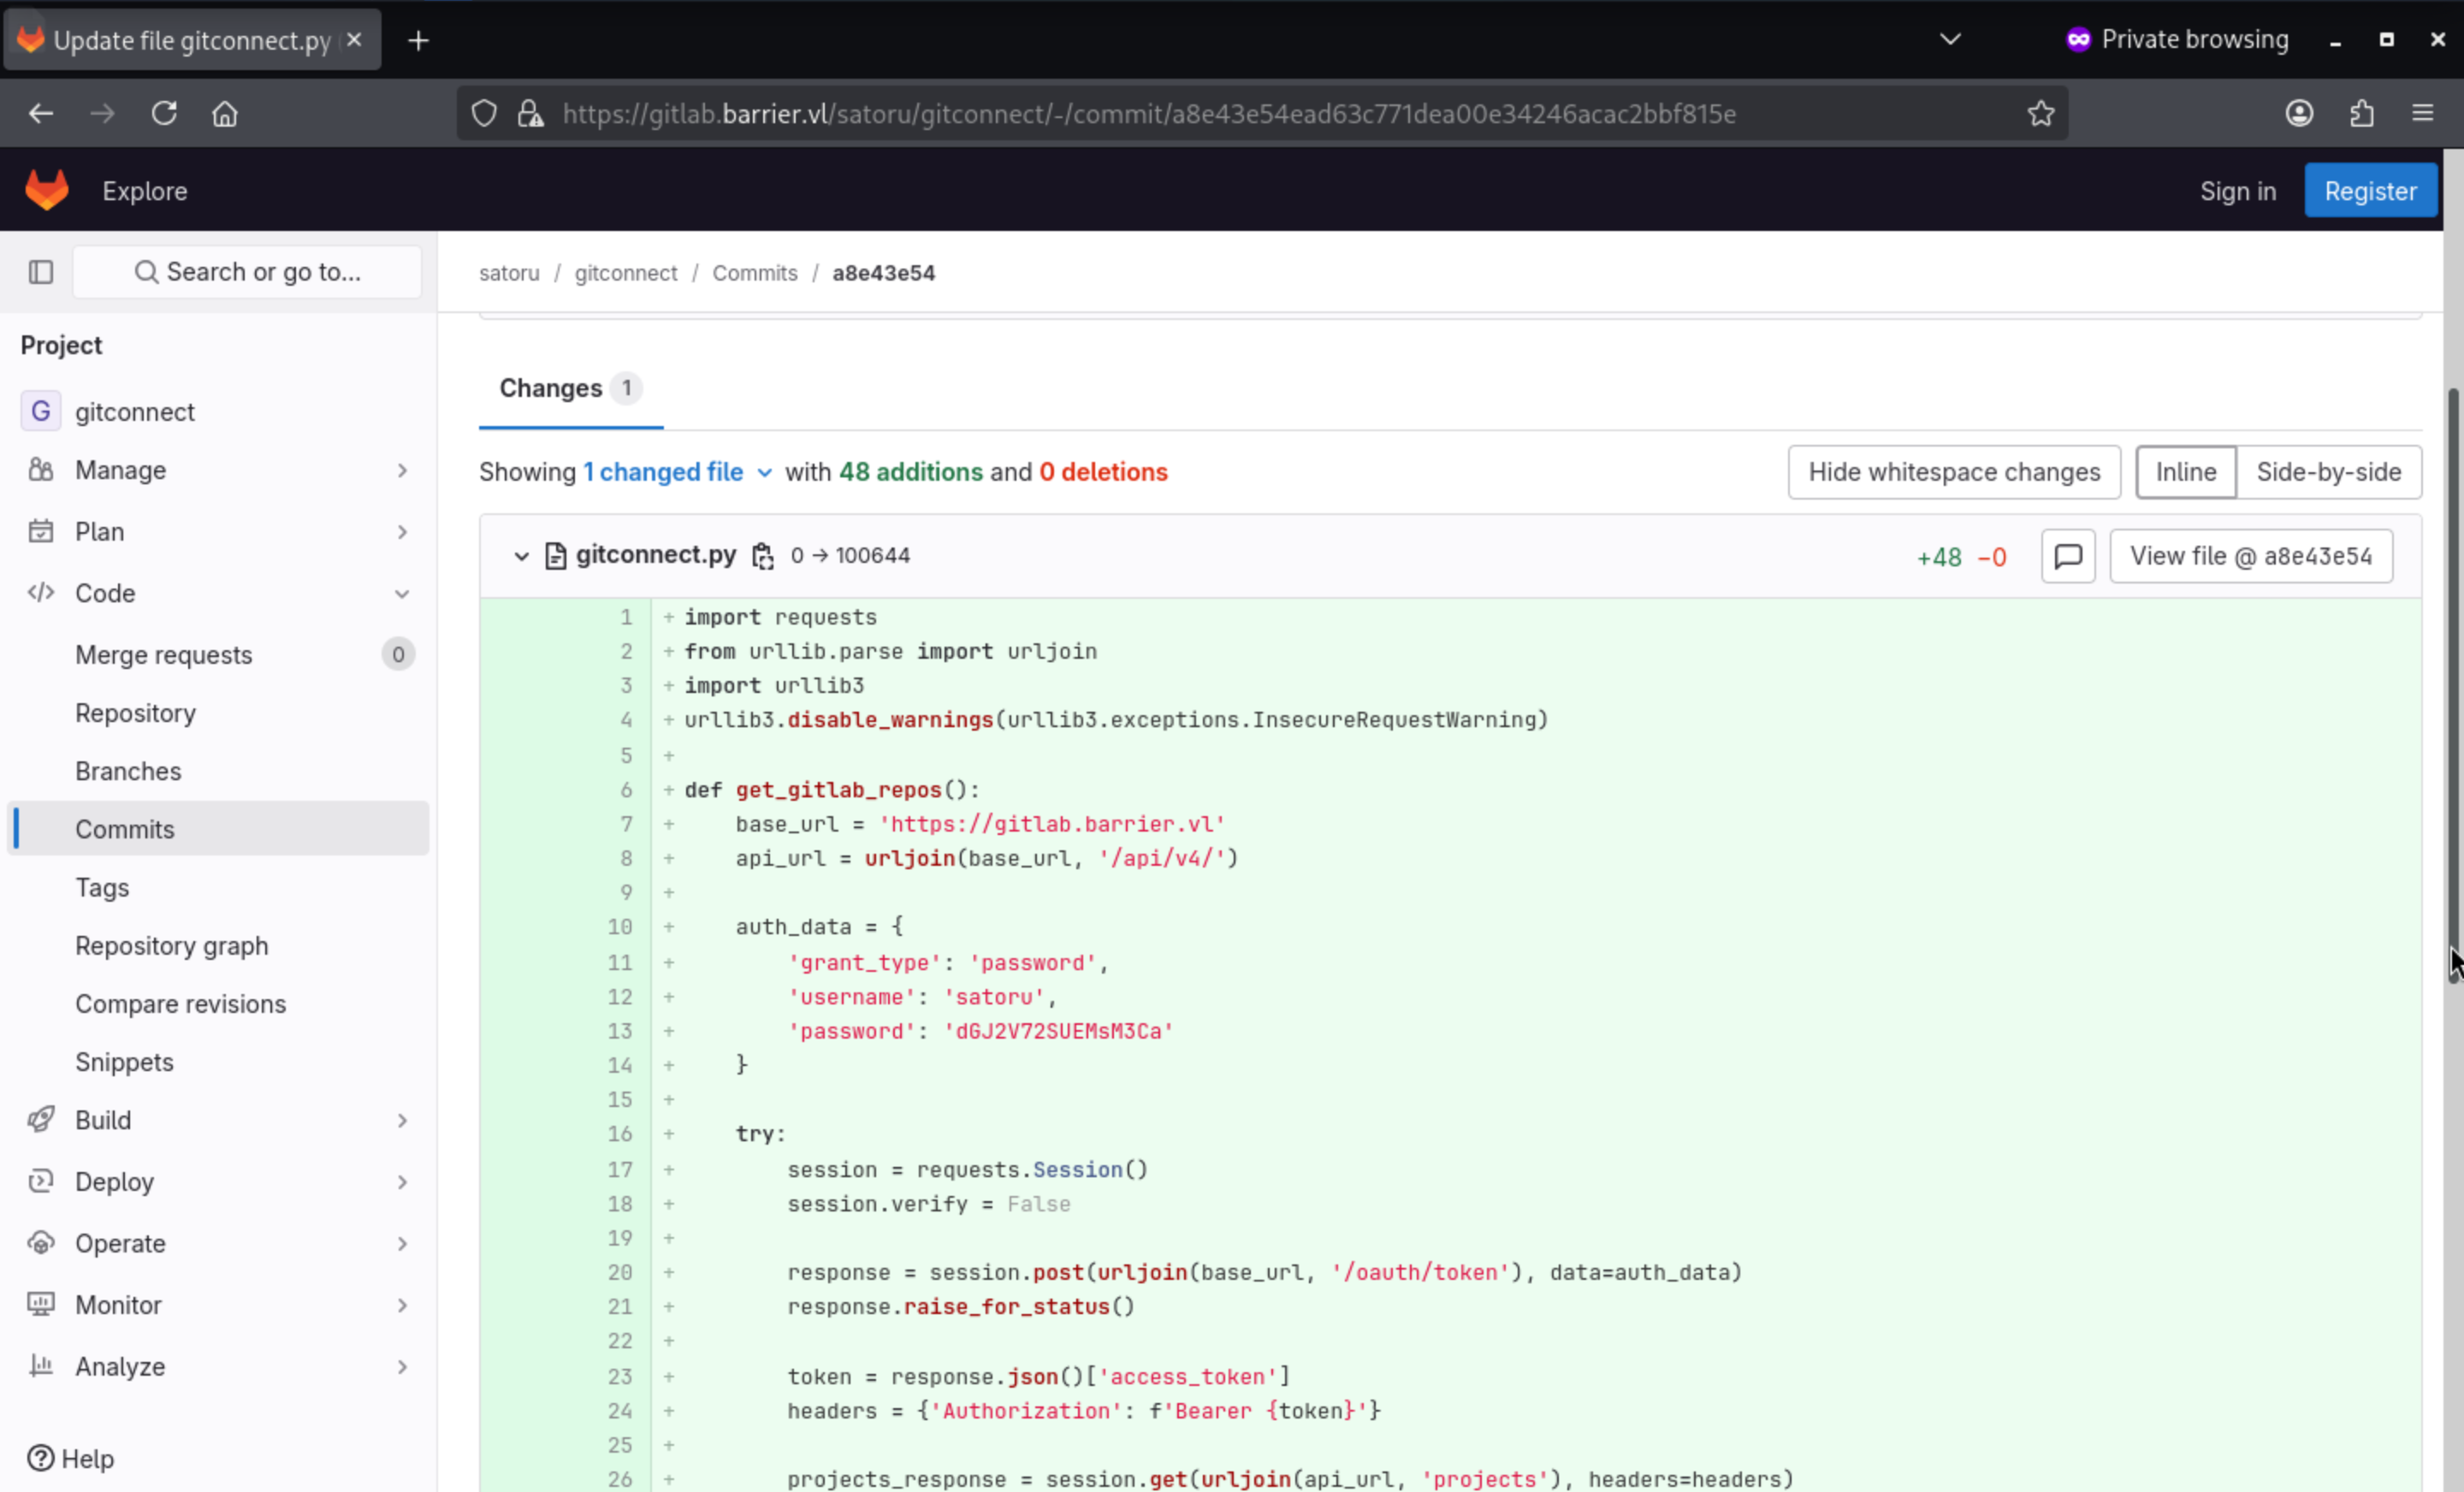Click Hide whitespace changes button
This screenshot has width=2464, height=1492.
(1953, 472)
